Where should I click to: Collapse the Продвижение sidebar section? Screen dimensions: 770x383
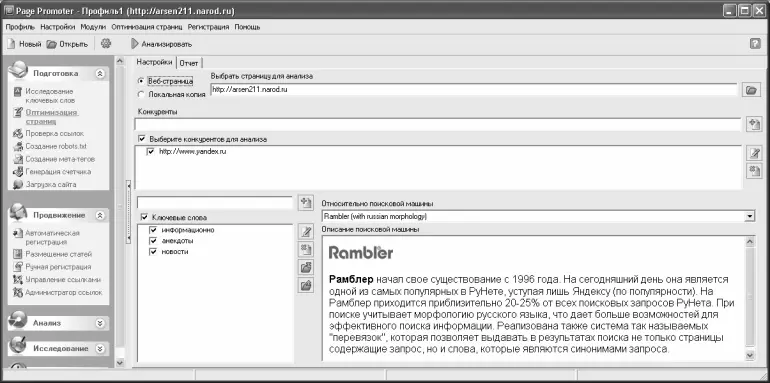click(x=100, y=215)
